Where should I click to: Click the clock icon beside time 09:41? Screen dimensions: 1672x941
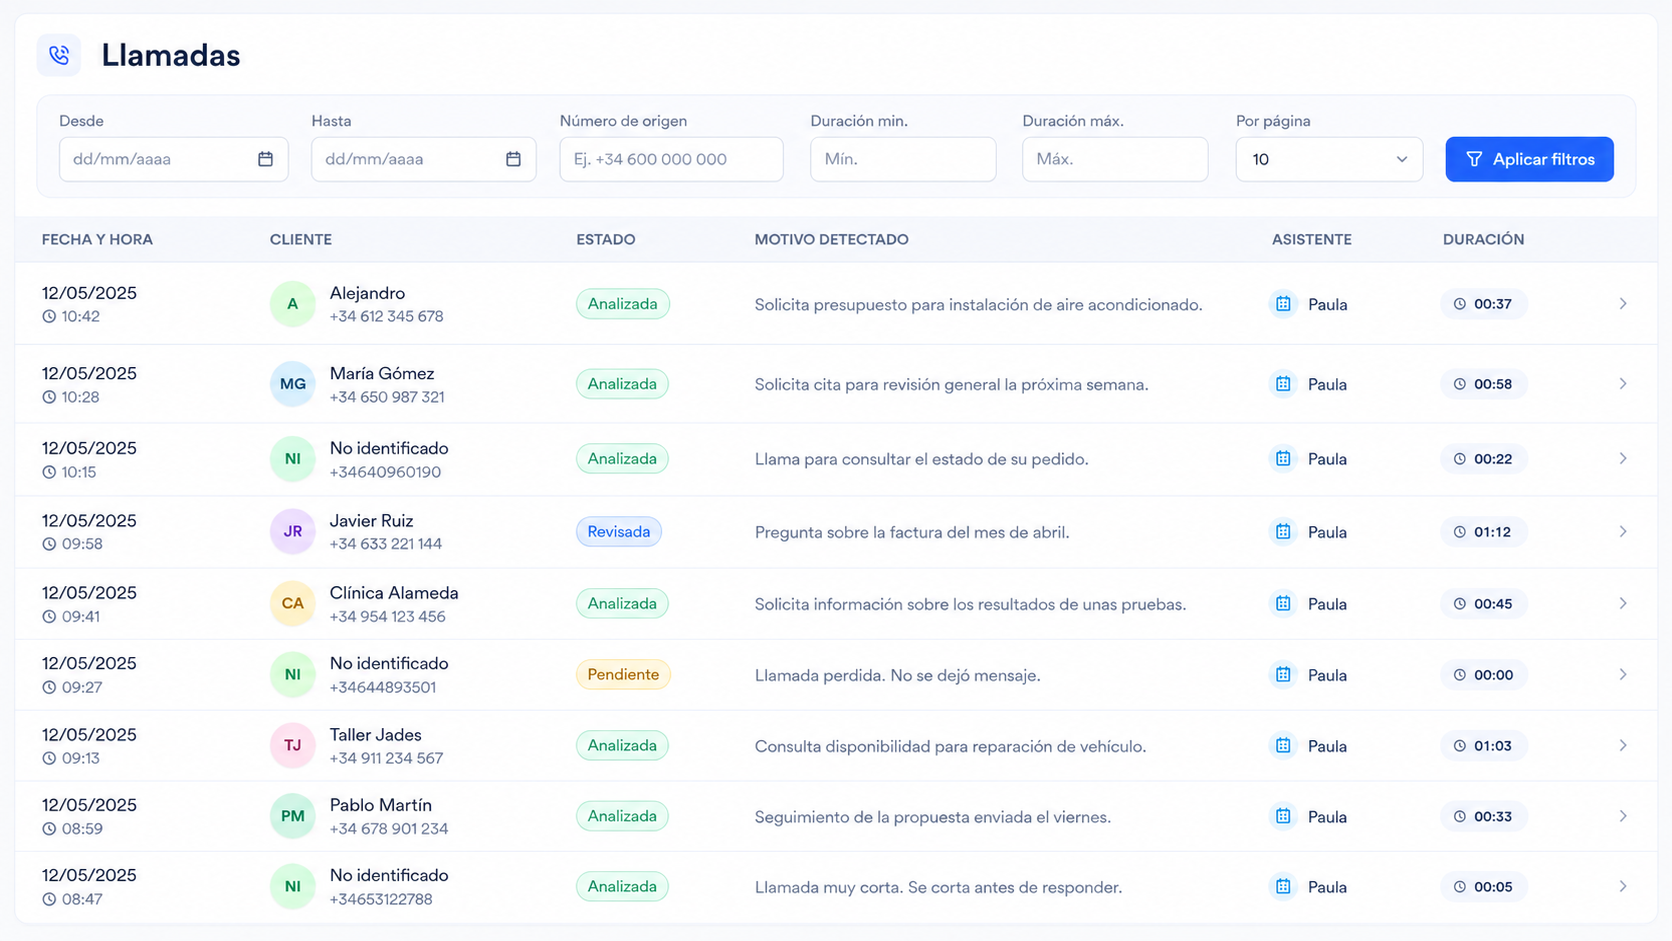point(49,617)
